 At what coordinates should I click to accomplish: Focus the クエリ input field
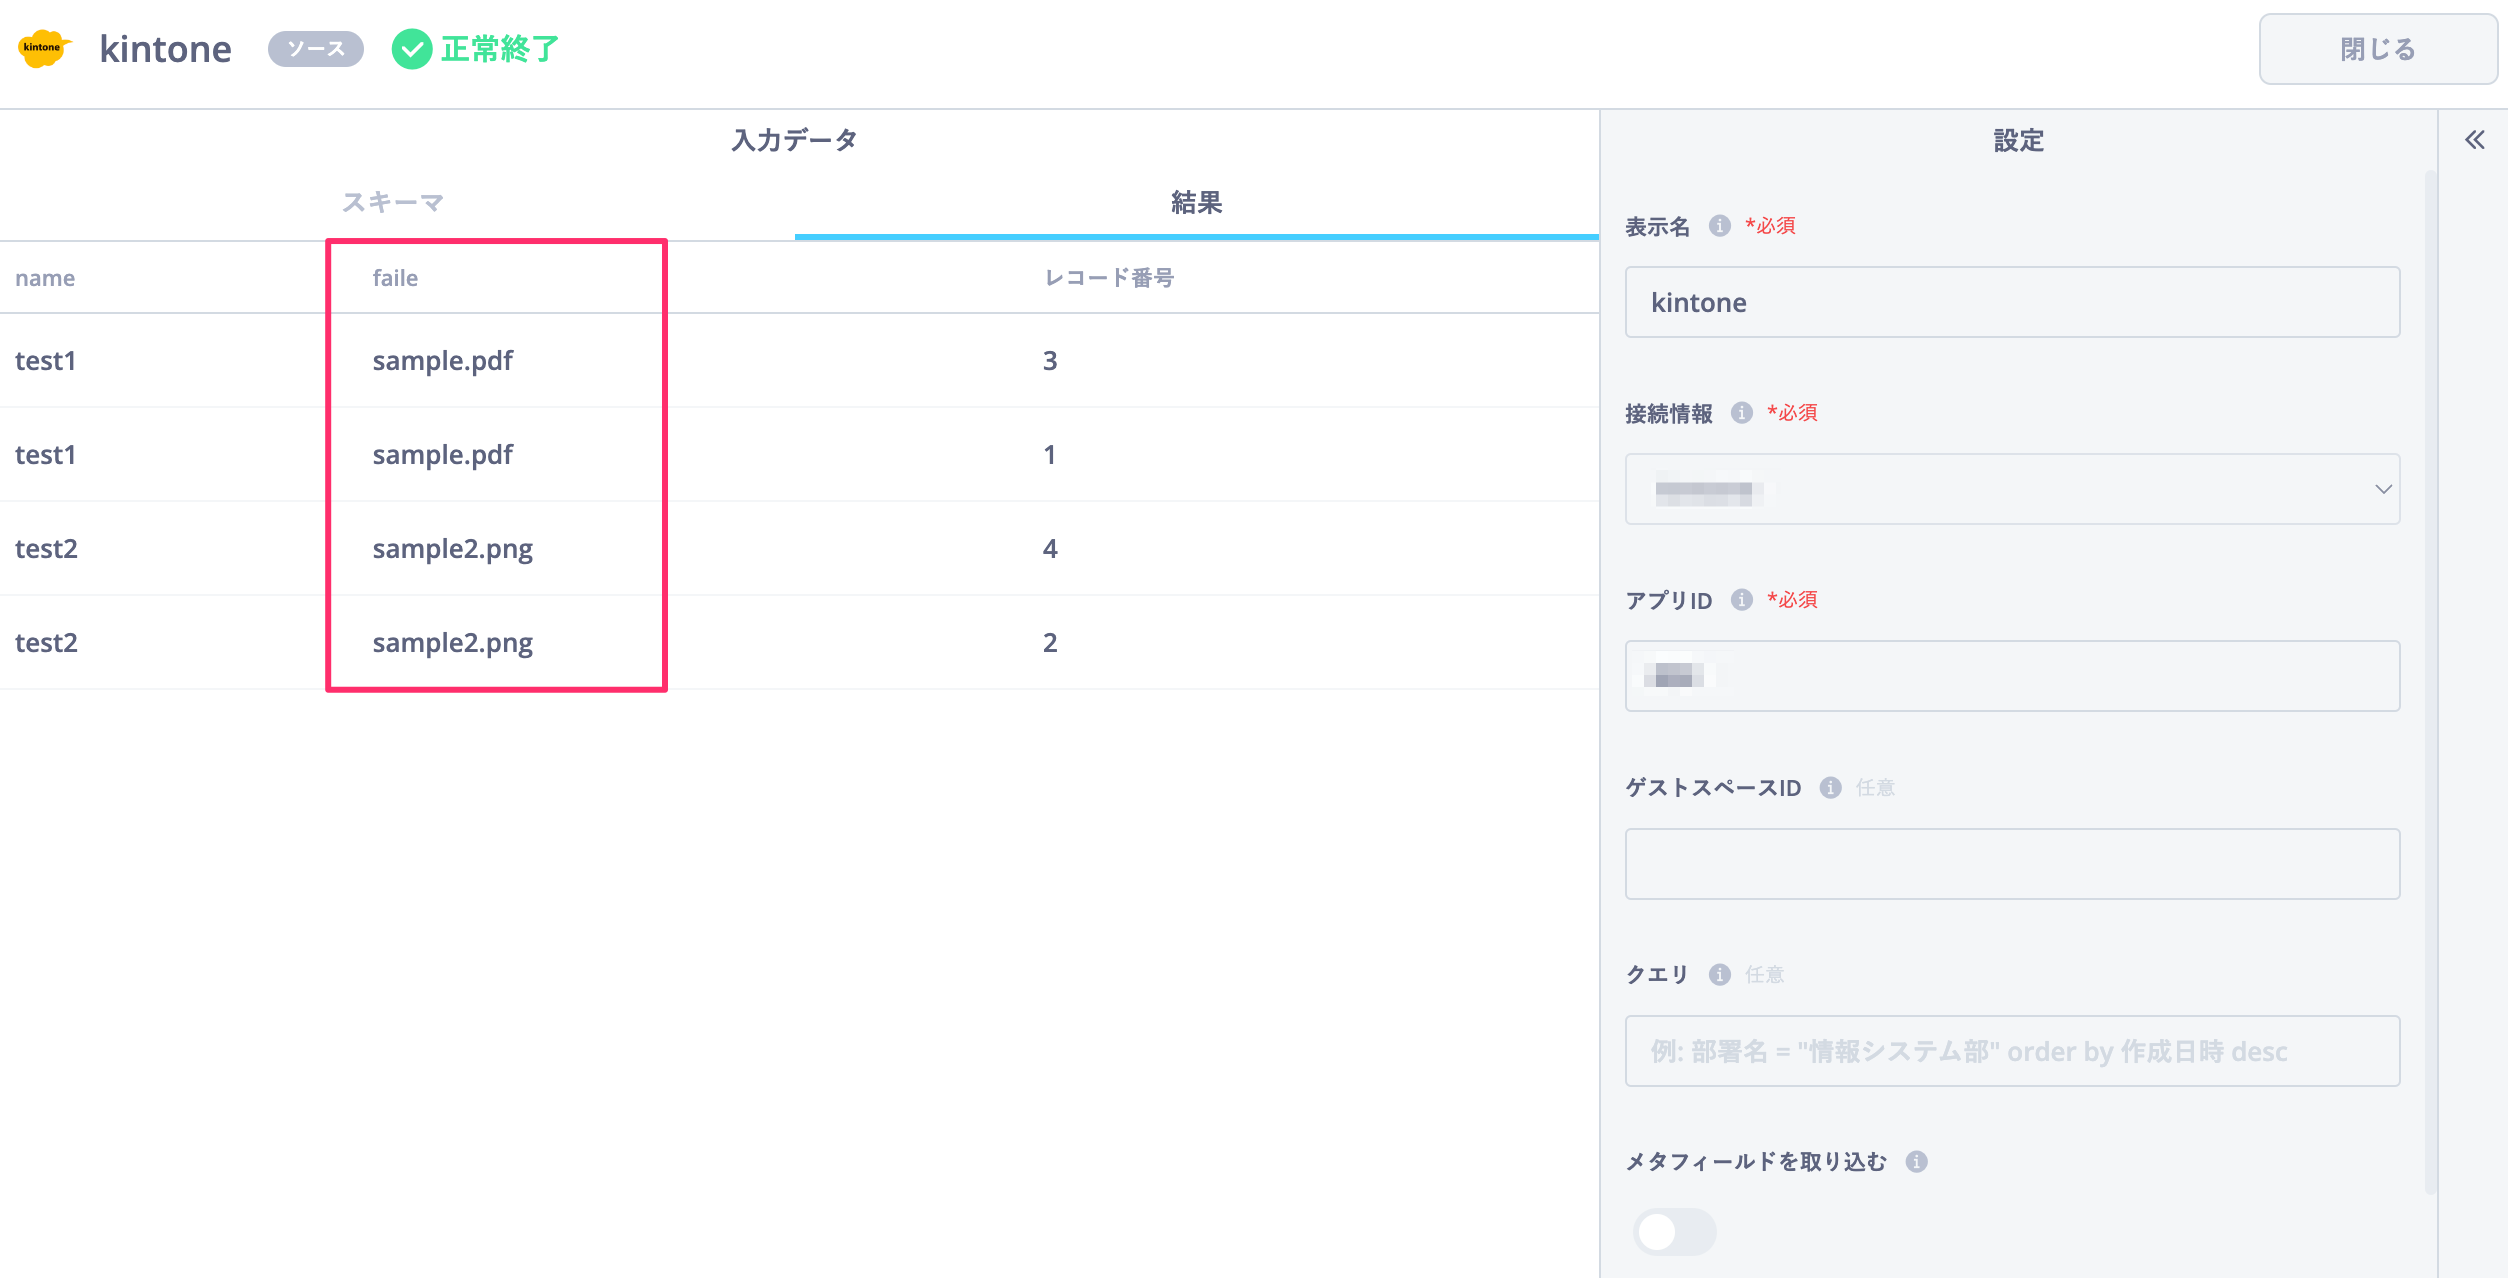coord(2012,1051)
